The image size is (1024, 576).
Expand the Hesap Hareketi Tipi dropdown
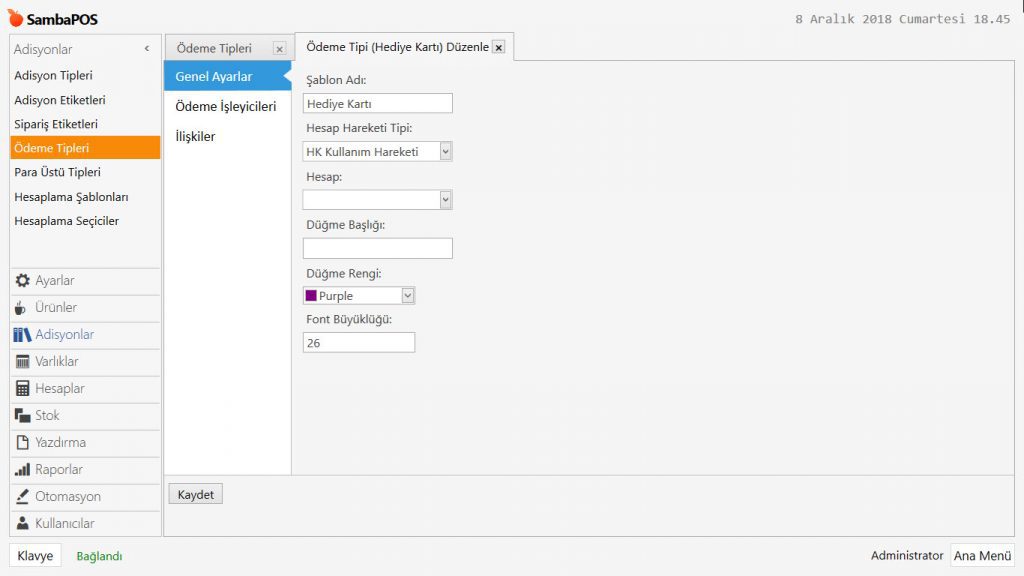coord(445,152)
